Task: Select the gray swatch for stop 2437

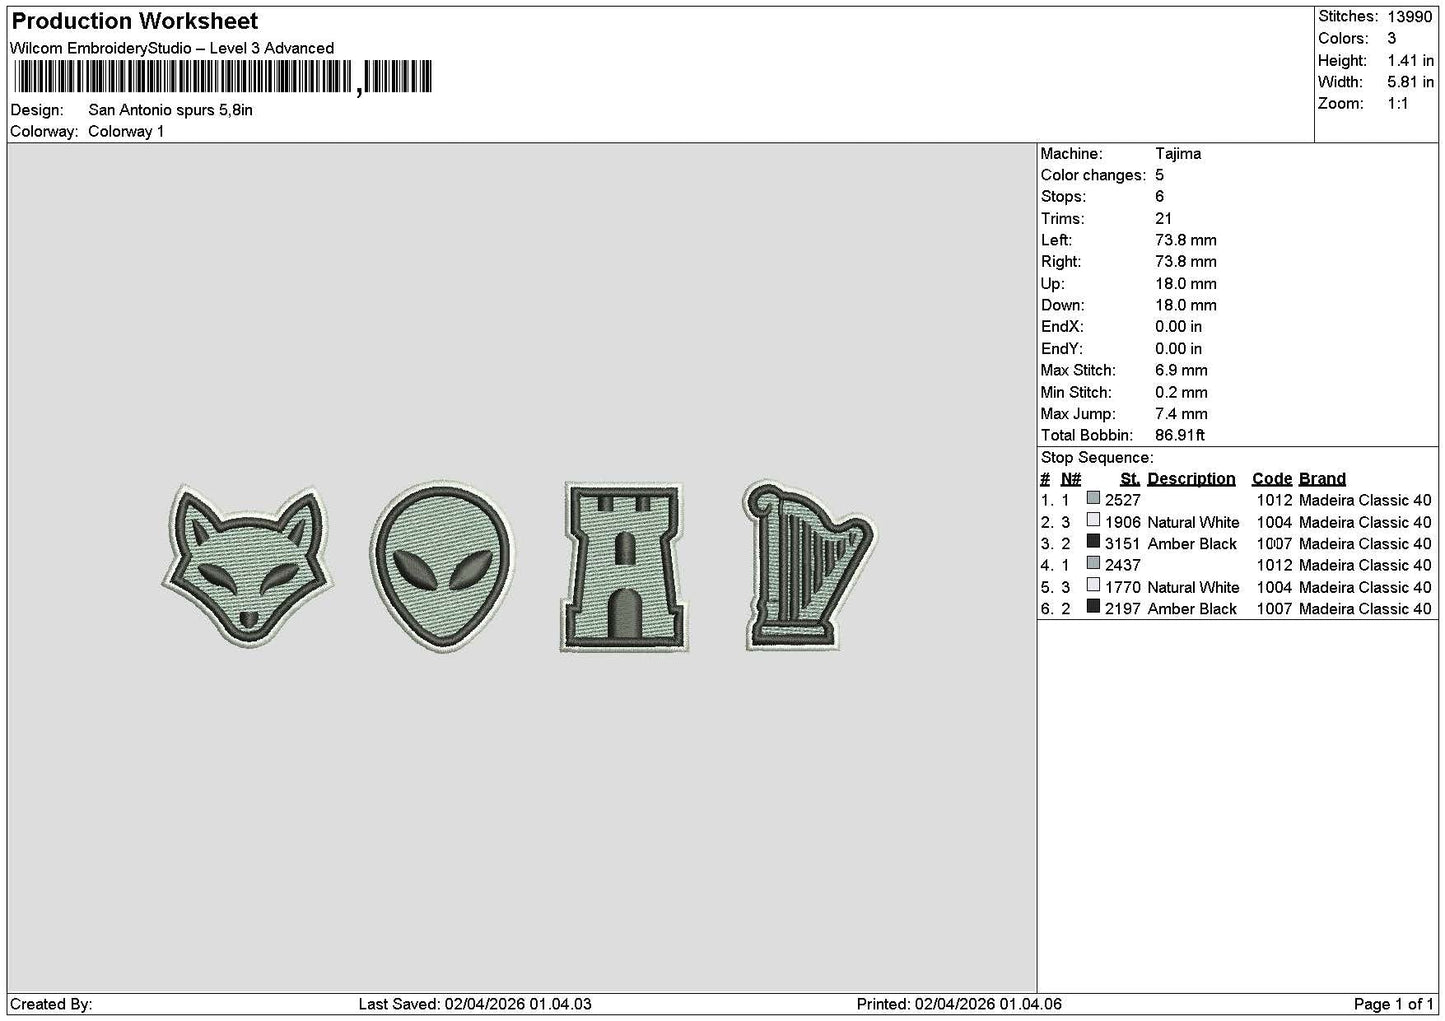Action: point(1093,564)
